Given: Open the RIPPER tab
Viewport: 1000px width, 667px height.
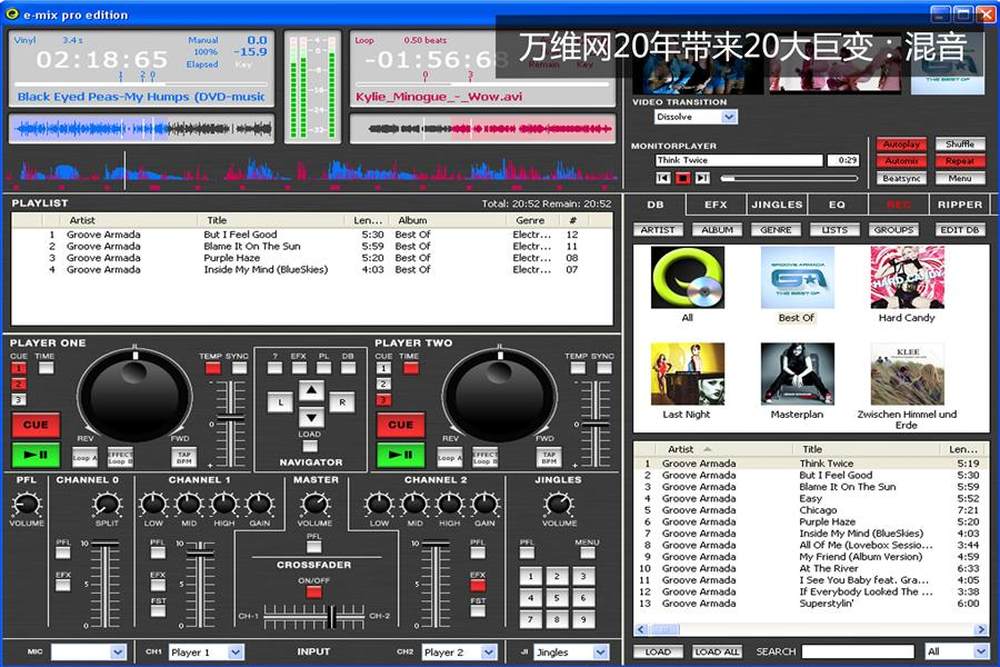Looking at the screenshot, I should [959, 204].
